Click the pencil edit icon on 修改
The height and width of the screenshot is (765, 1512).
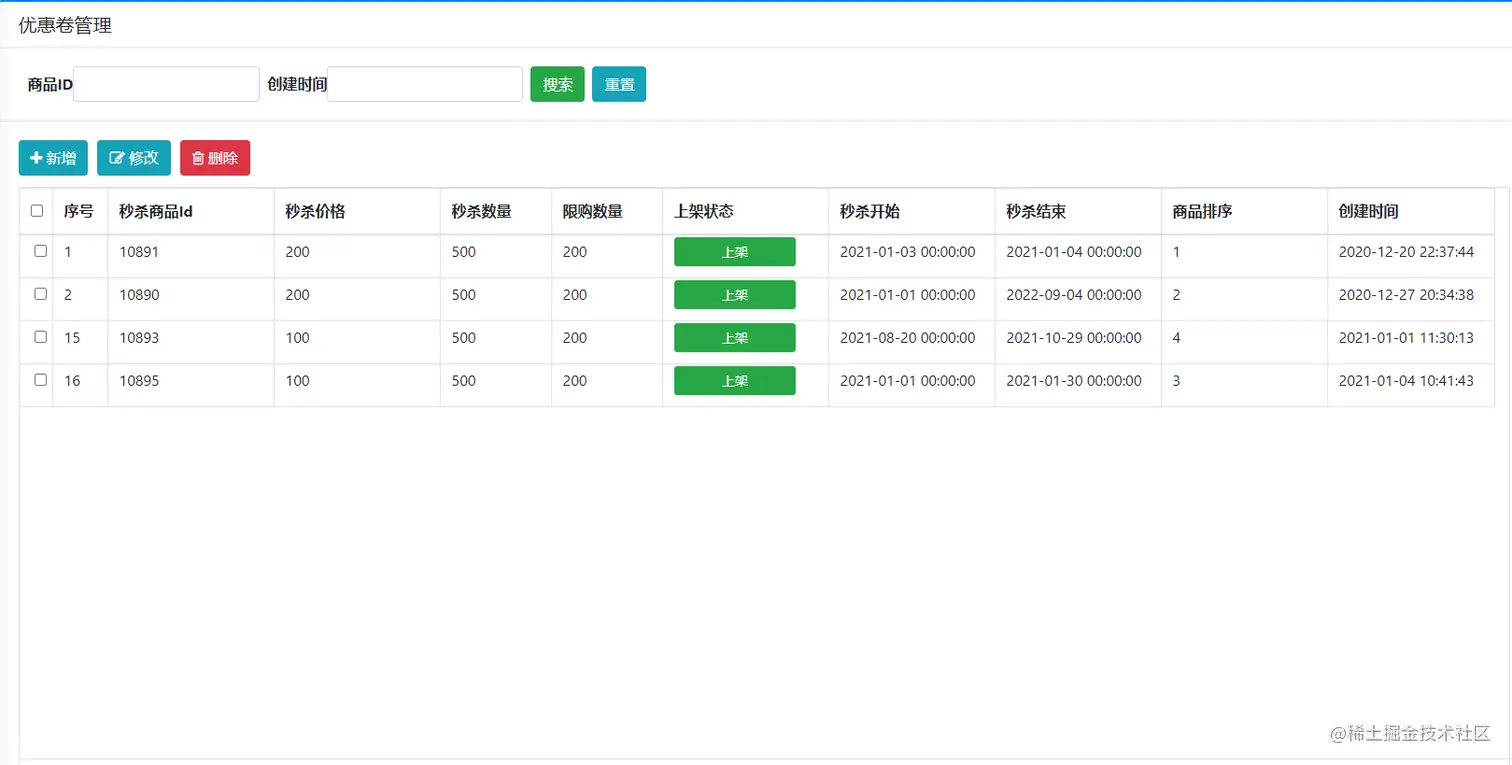(116, 158)
